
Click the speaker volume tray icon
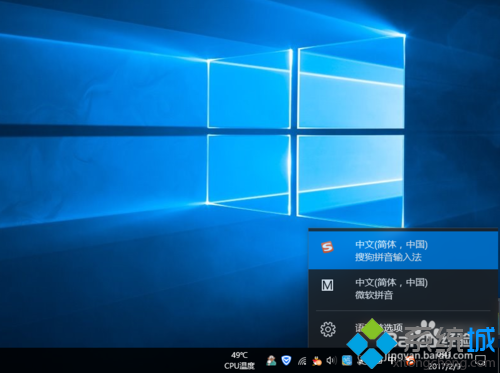tap(331, 360)
